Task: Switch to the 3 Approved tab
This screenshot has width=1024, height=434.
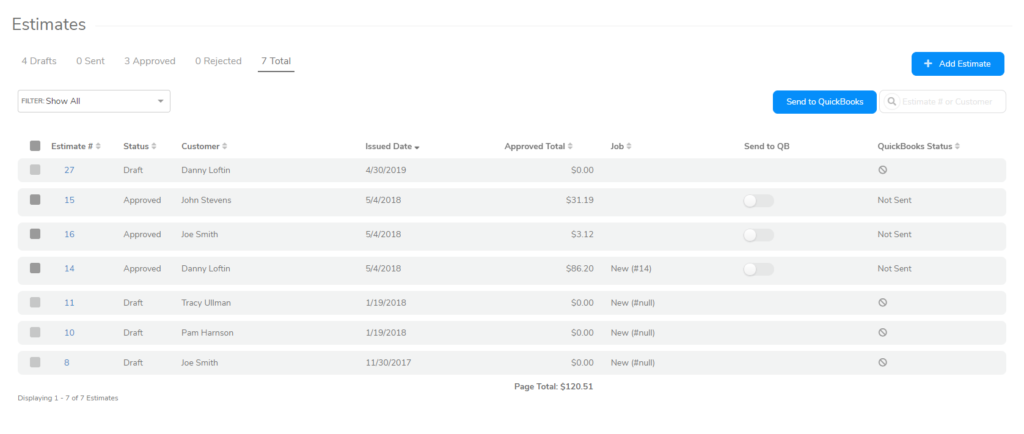Action: (149, 61)
